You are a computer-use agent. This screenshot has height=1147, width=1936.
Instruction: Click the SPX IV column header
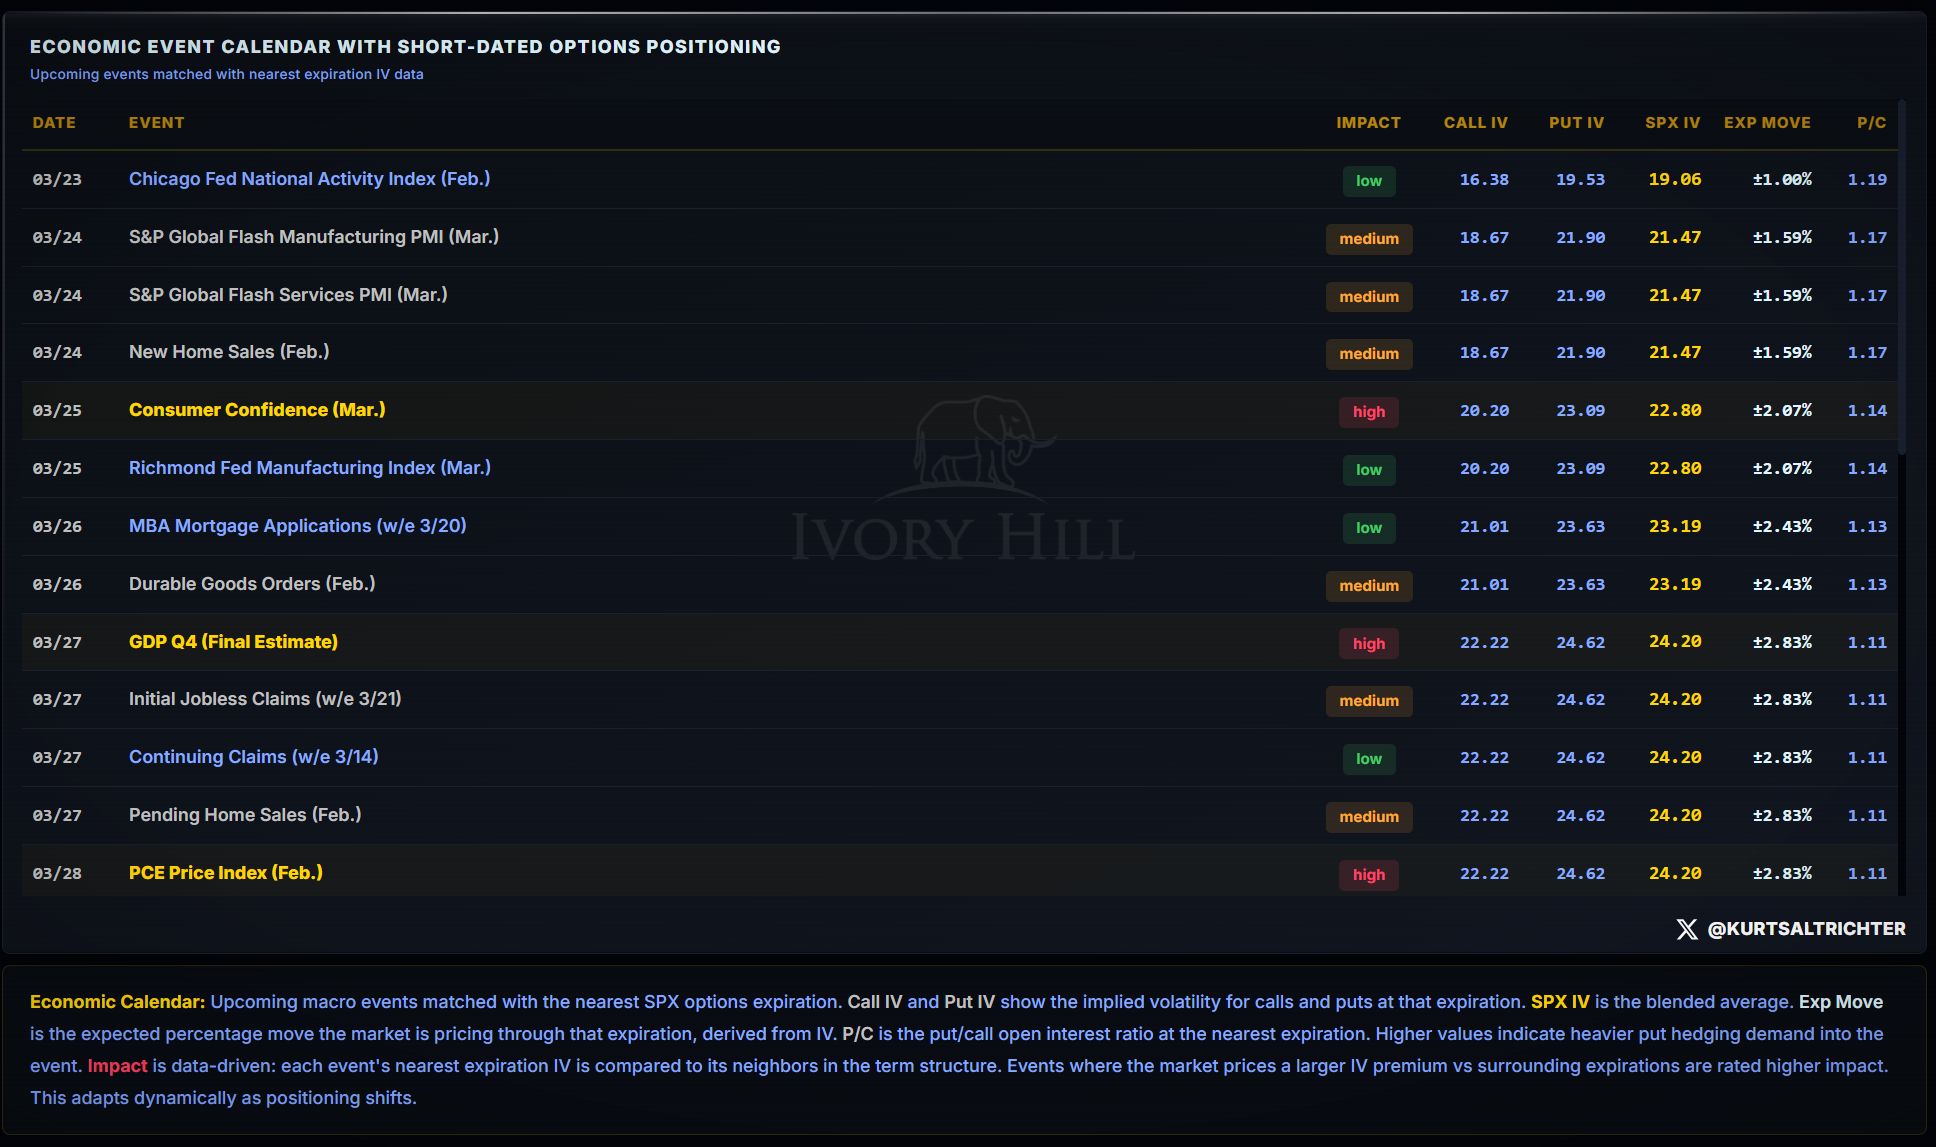[1672, 123]
